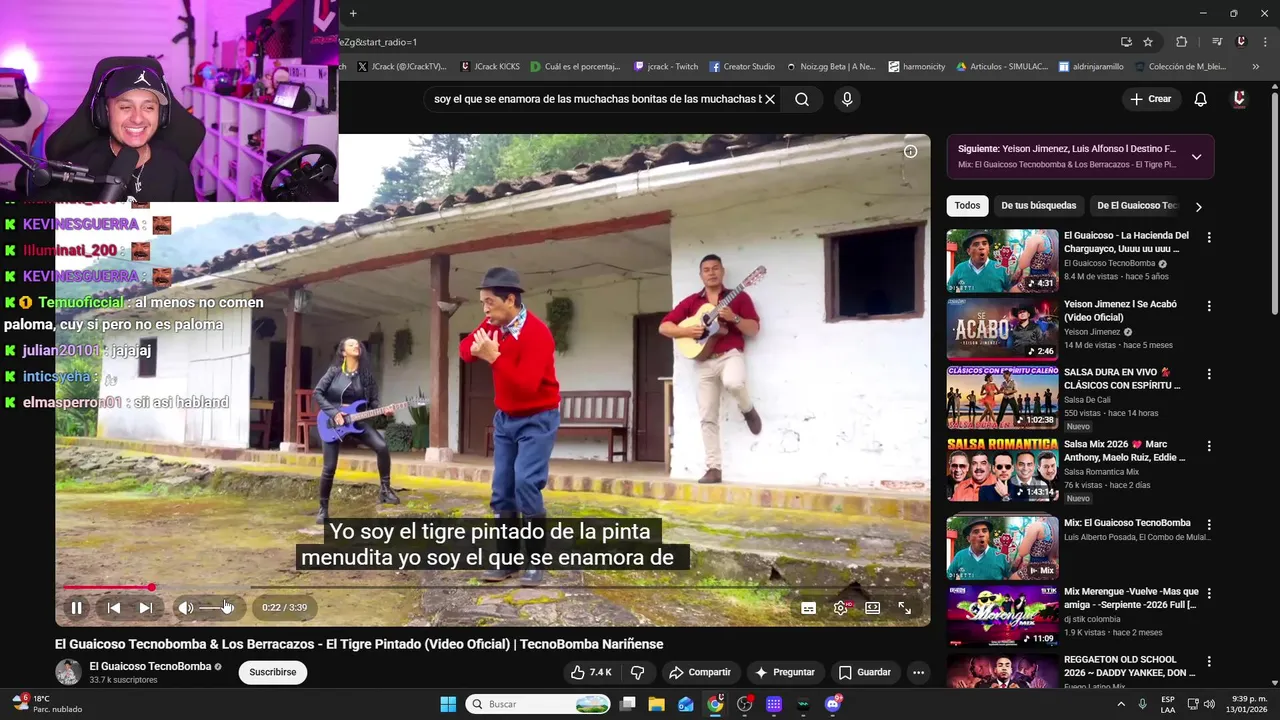Open the La Hacienda Del Charguayco thumbnail
1280x720 pixels.
click(x=1002, y=261)
